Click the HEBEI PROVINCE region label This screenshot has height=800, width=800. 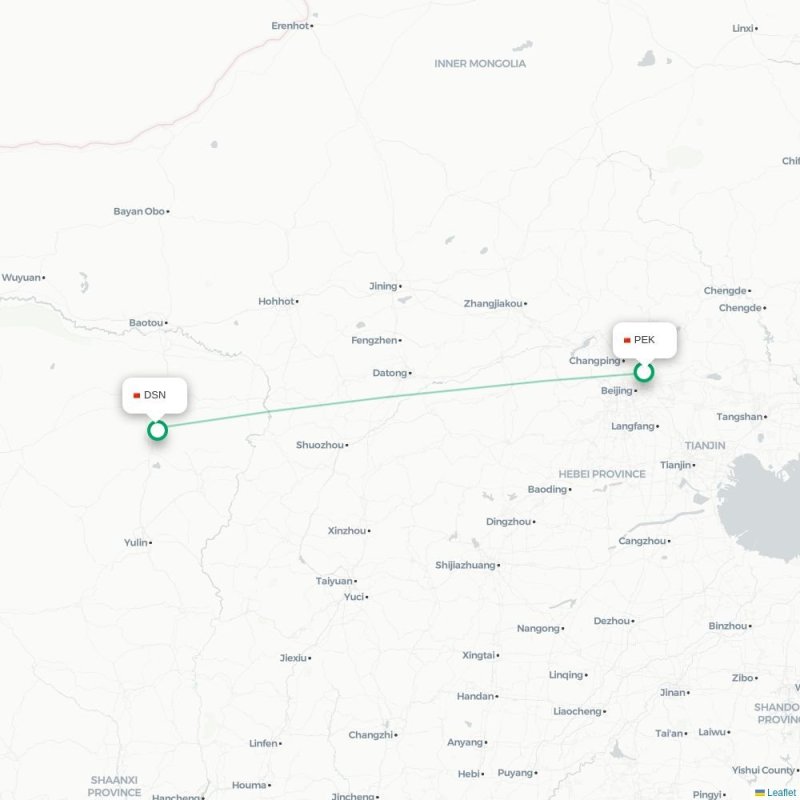[x=602, y=474]
